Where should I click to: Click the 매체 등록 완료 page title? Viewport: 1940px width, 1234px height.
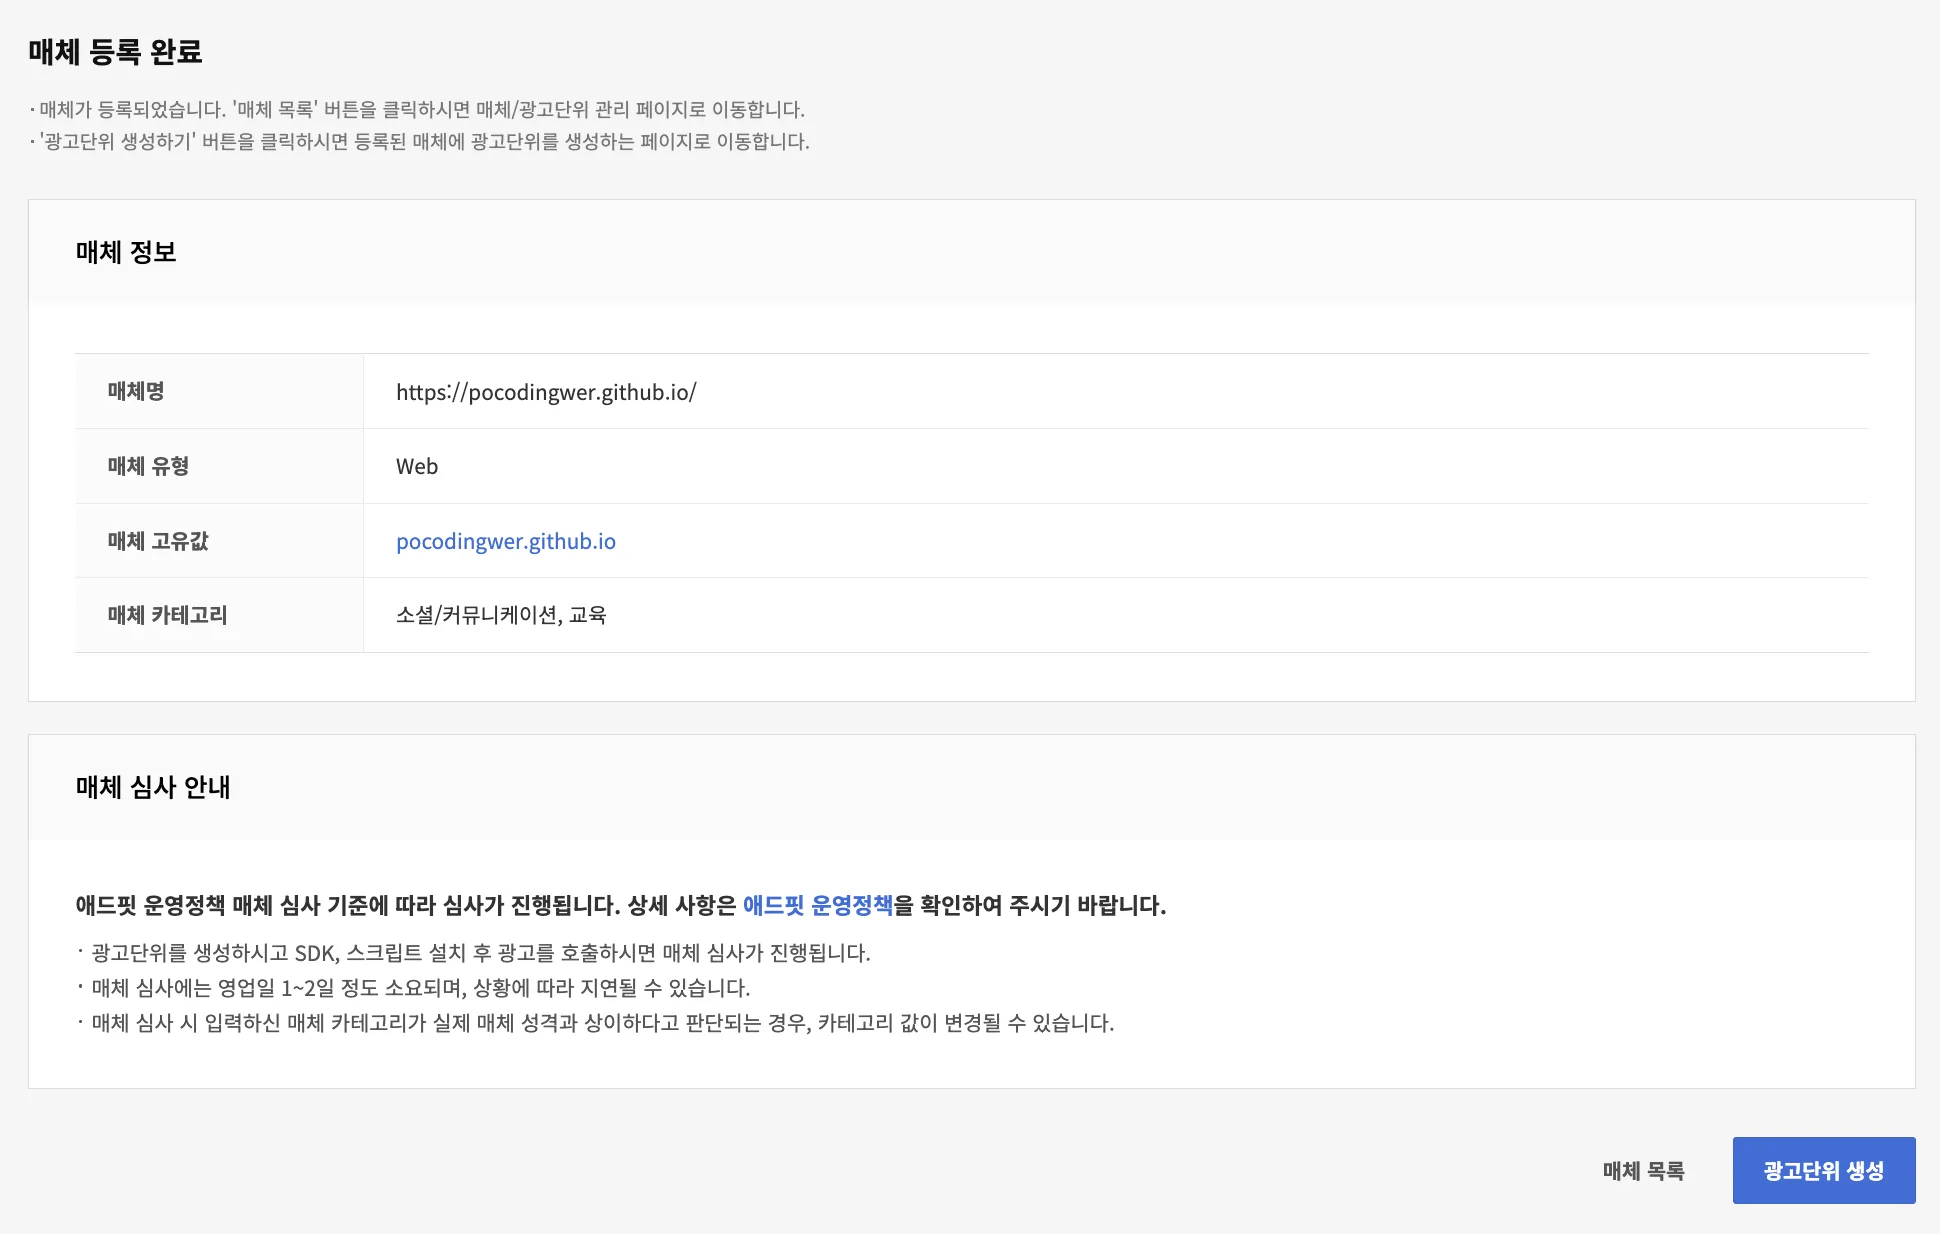[115, 52]
